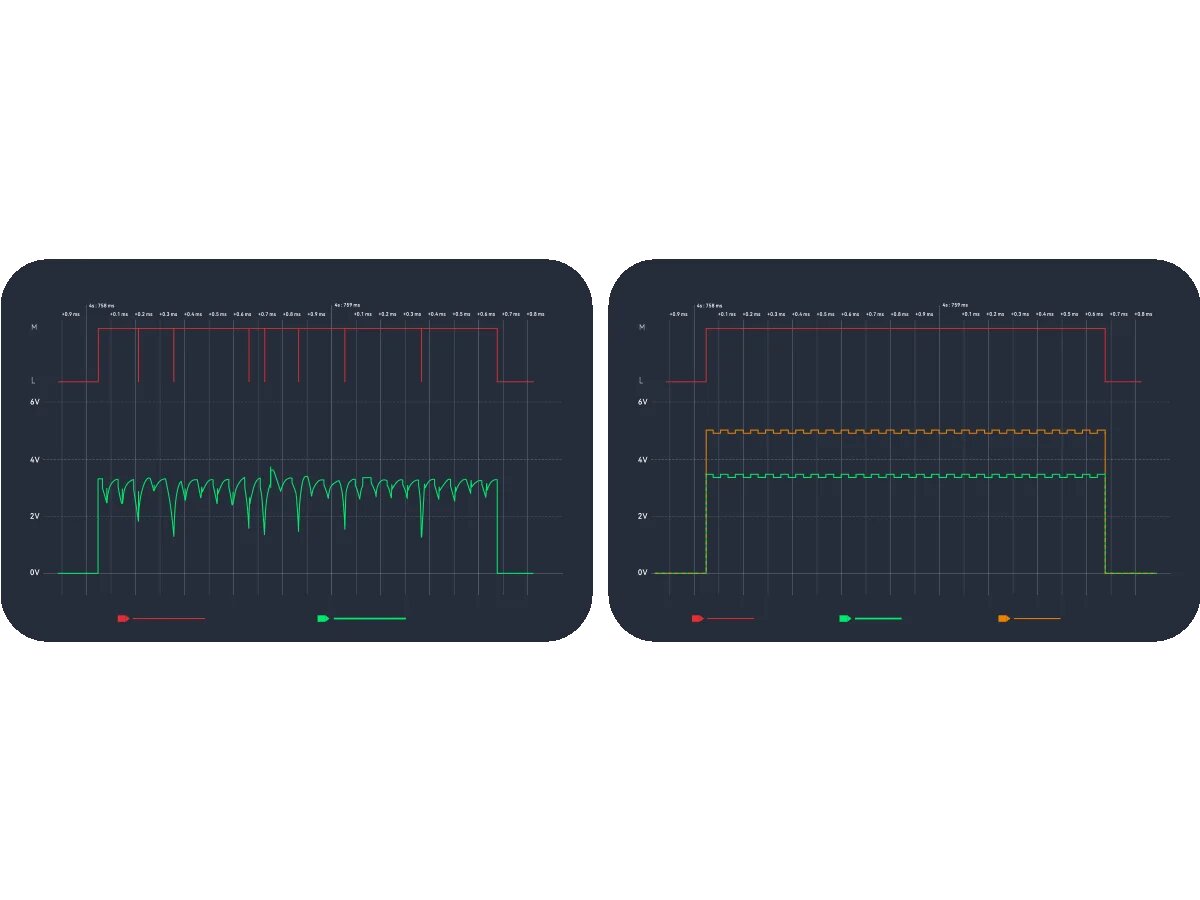Click the 4s : 758 ms marker in right chart
Viewport: 1200px width, 900px height.
coord(709,306)
